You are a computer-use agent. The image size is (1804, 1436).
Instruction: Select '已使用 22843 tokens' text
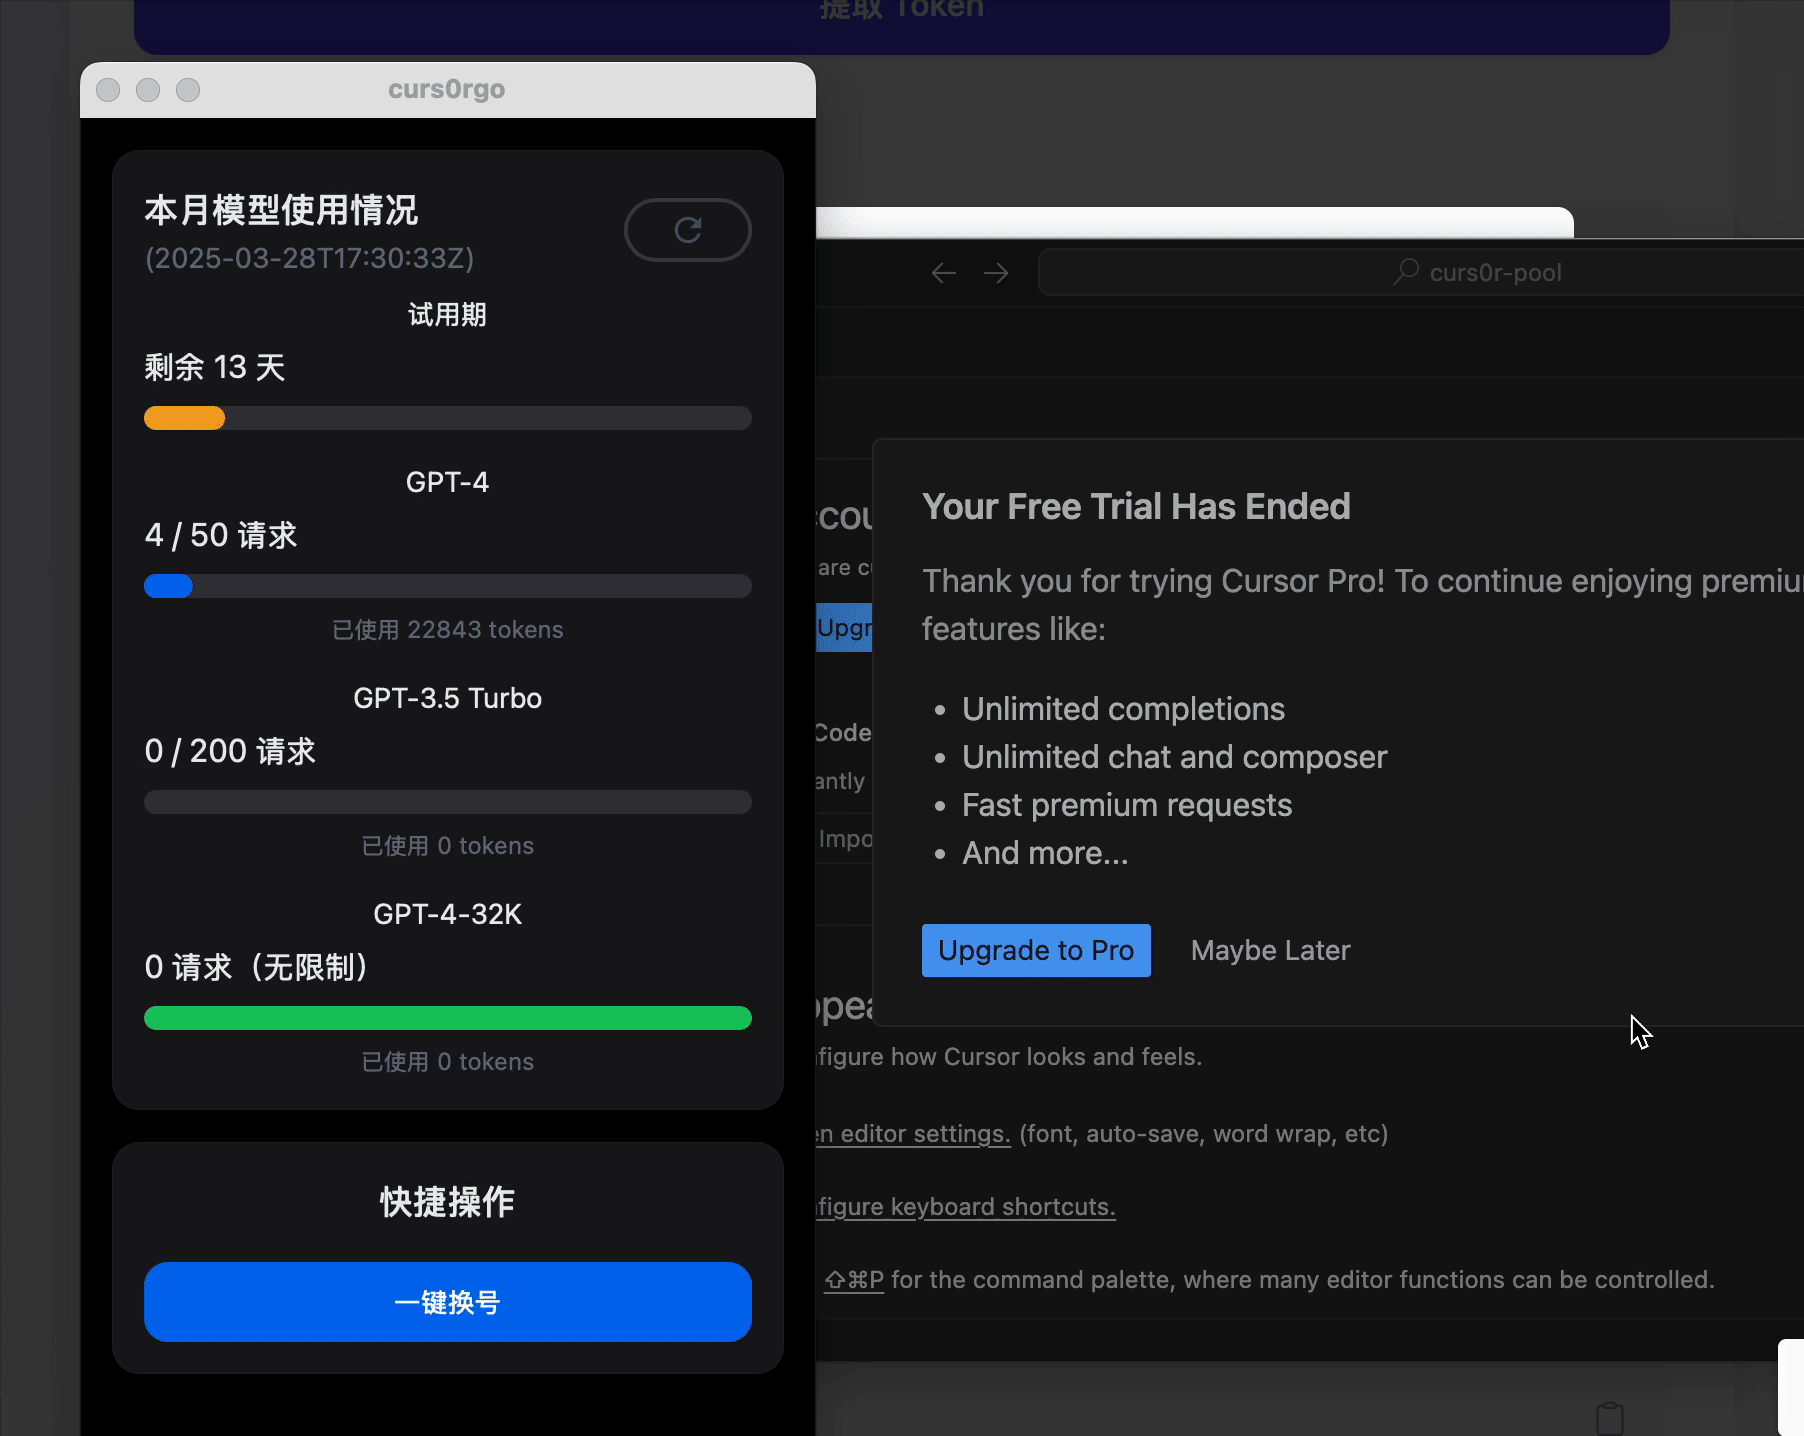pyautogui.click(x=448, y=630)
